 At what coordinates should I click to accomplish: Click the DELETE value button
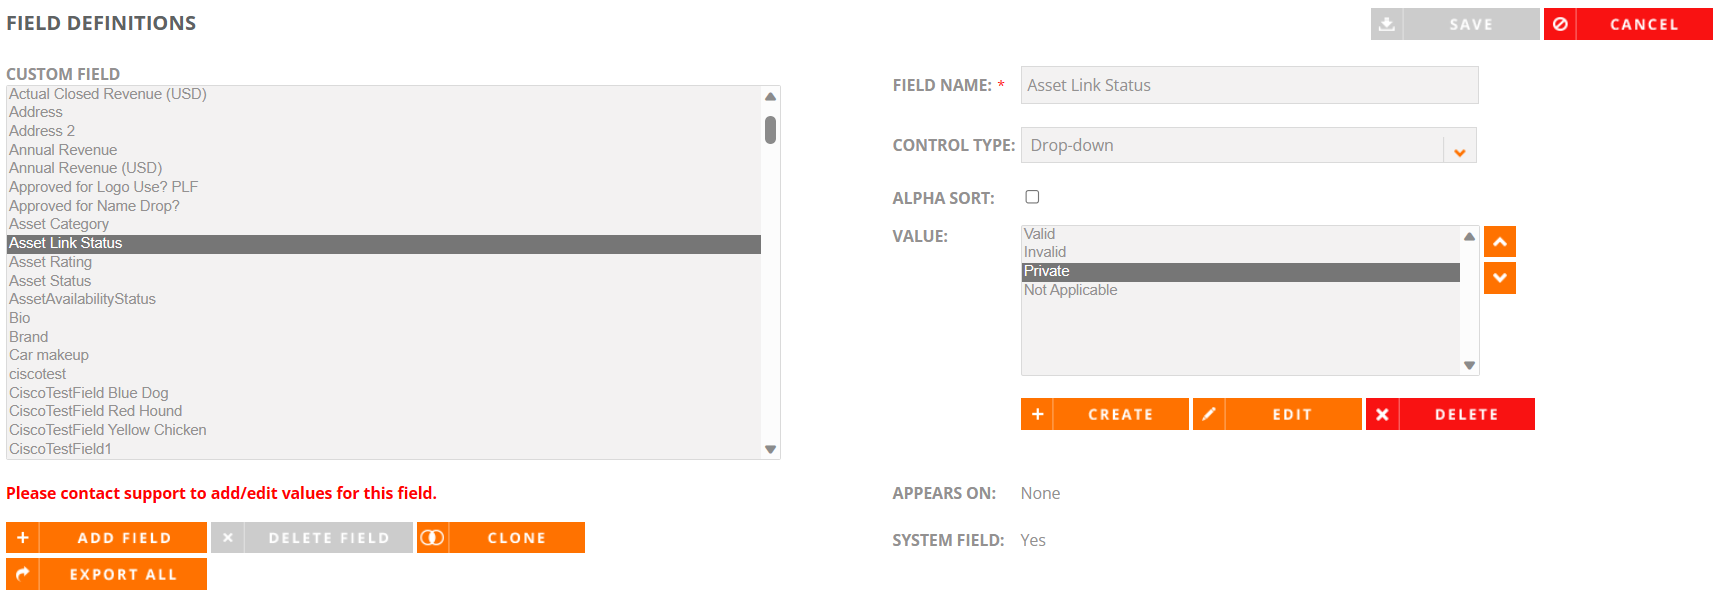tap(1450, 414)
